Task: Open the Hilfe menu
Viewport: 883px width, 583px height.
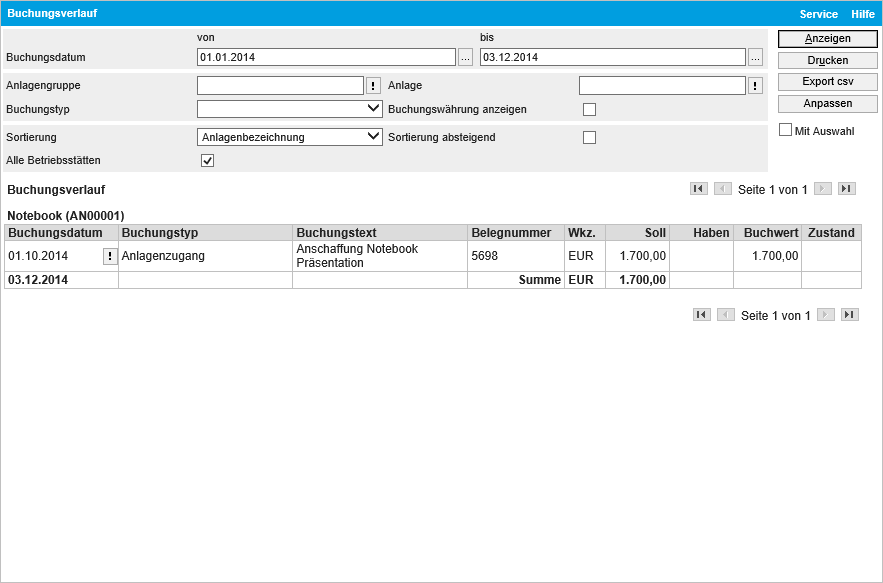Action: [862, 14]
